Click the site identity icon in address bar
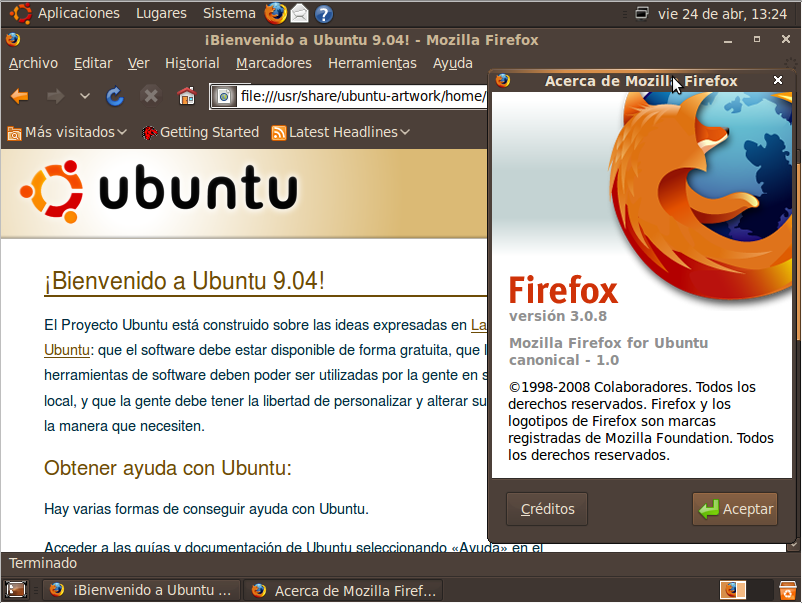Screen dimensions: 802x603 (x=224, y=96)
